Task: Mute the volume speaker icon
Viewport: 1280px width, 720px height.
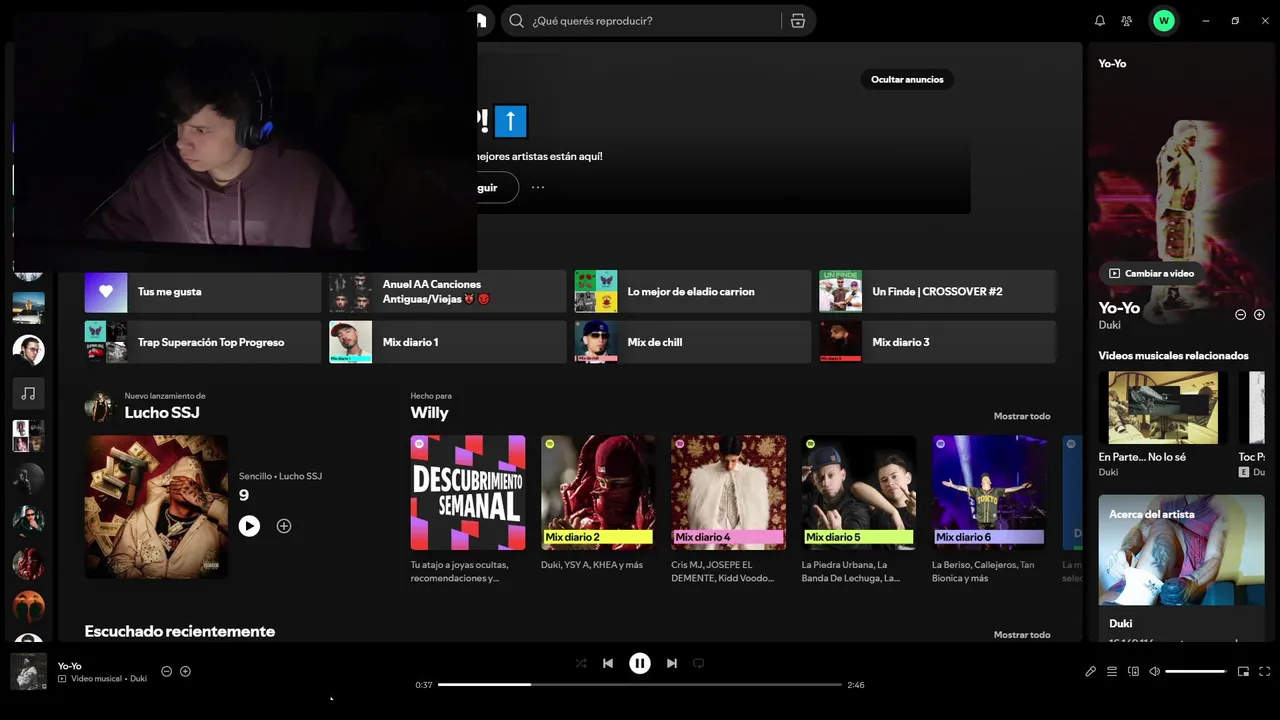Action: 1155,671
